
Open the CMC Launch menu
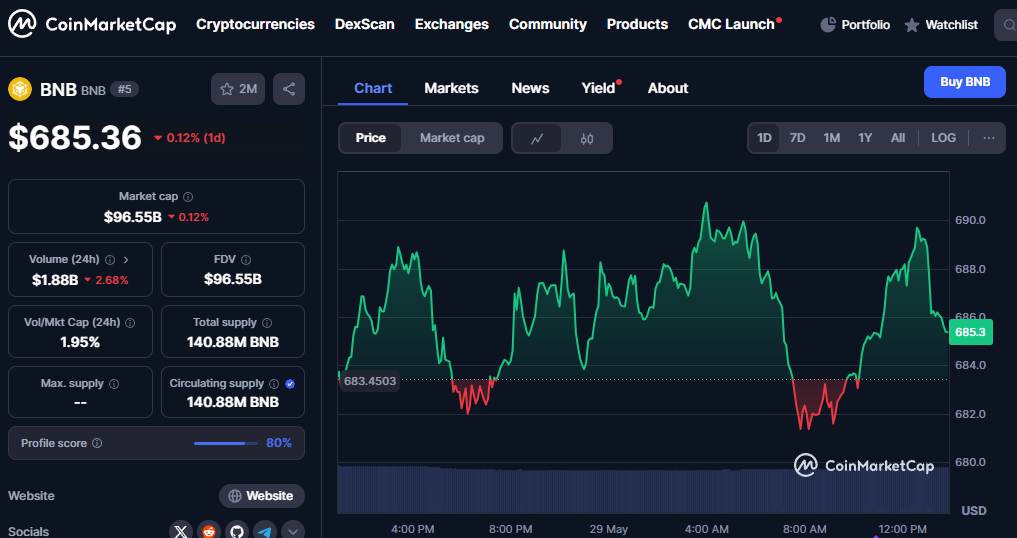coord(734,24)
